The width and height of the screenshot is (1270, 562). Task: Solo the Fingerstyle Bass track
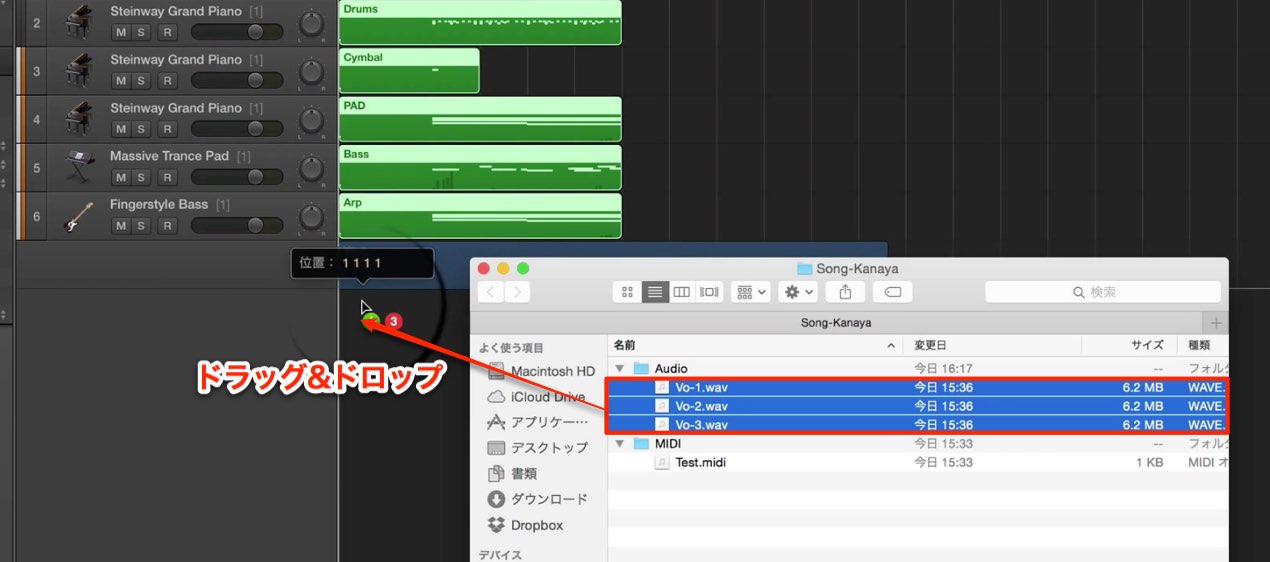point(141,225)
